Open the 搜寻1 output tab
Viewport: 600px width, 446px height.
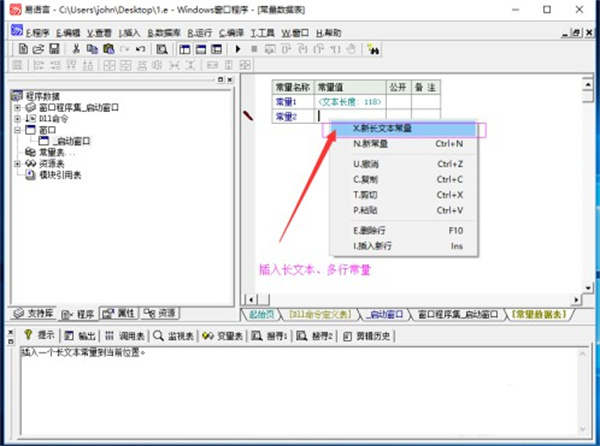pos(269,336)
